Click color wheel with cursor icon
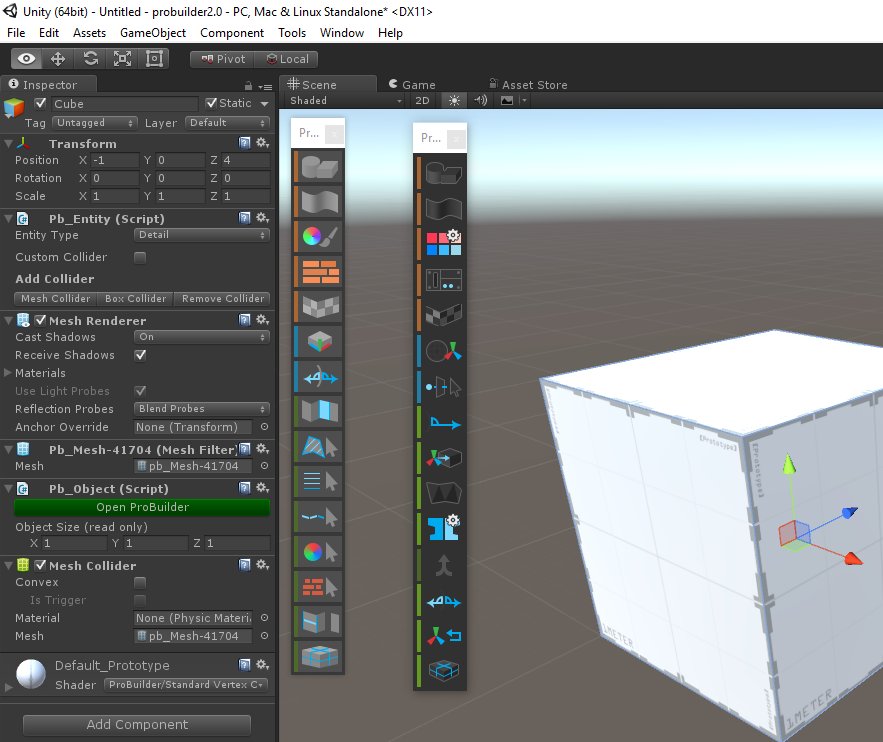Image resolution: width=883 pixels, height=742 pixels. [319, 552]
